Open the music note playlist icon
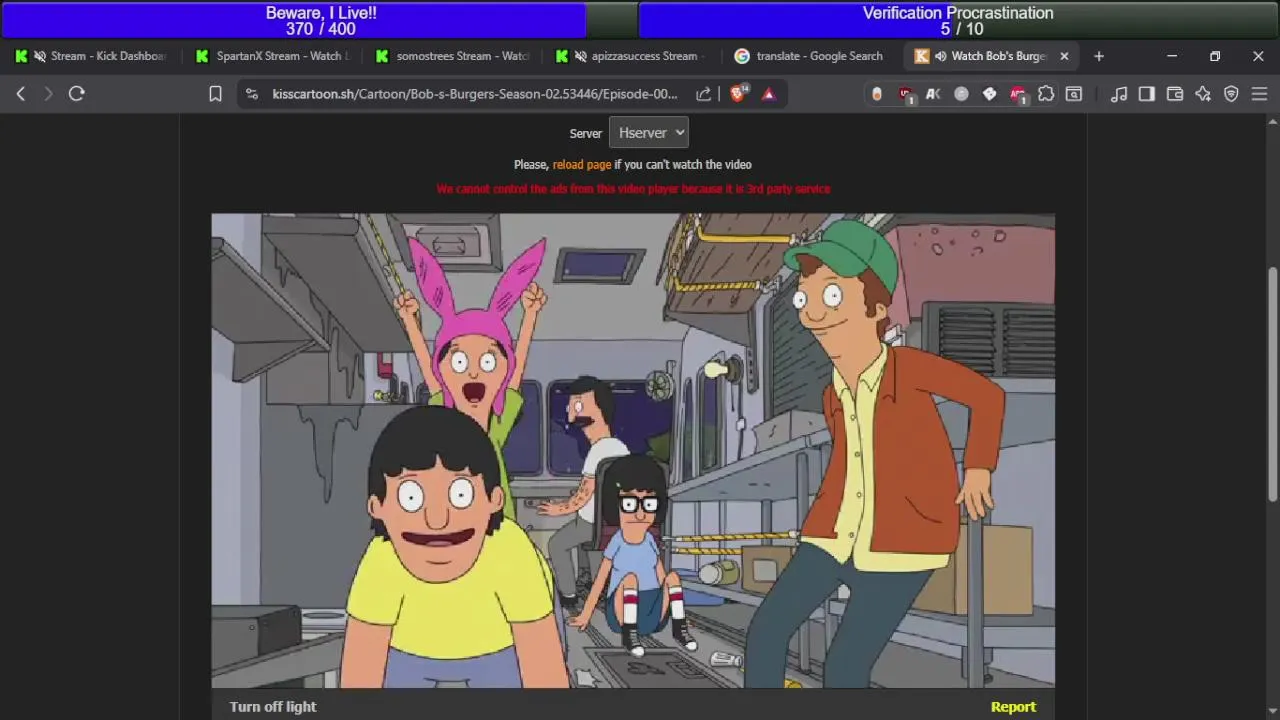The image size is (1280, 720). coord(1119,93)
